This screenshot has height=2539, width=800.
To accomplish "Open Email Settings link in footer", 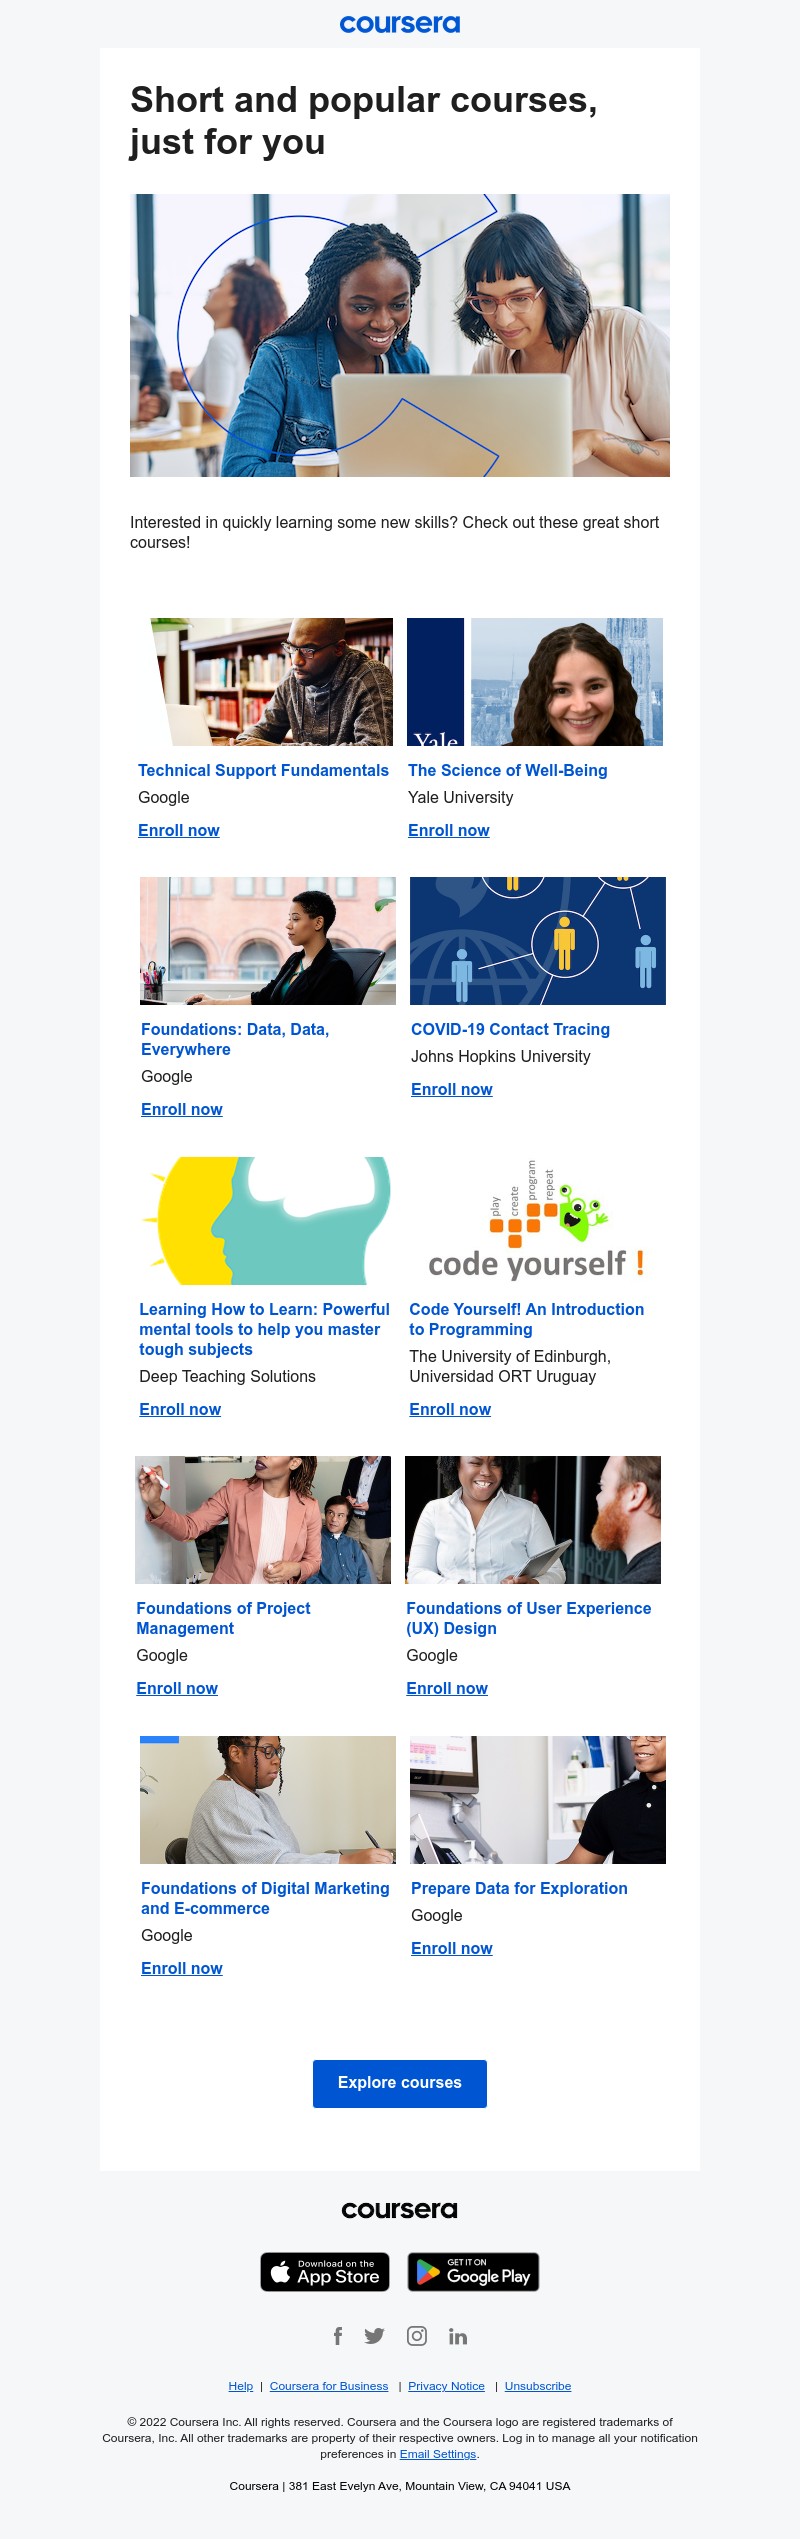I will tap(438, 2454).
